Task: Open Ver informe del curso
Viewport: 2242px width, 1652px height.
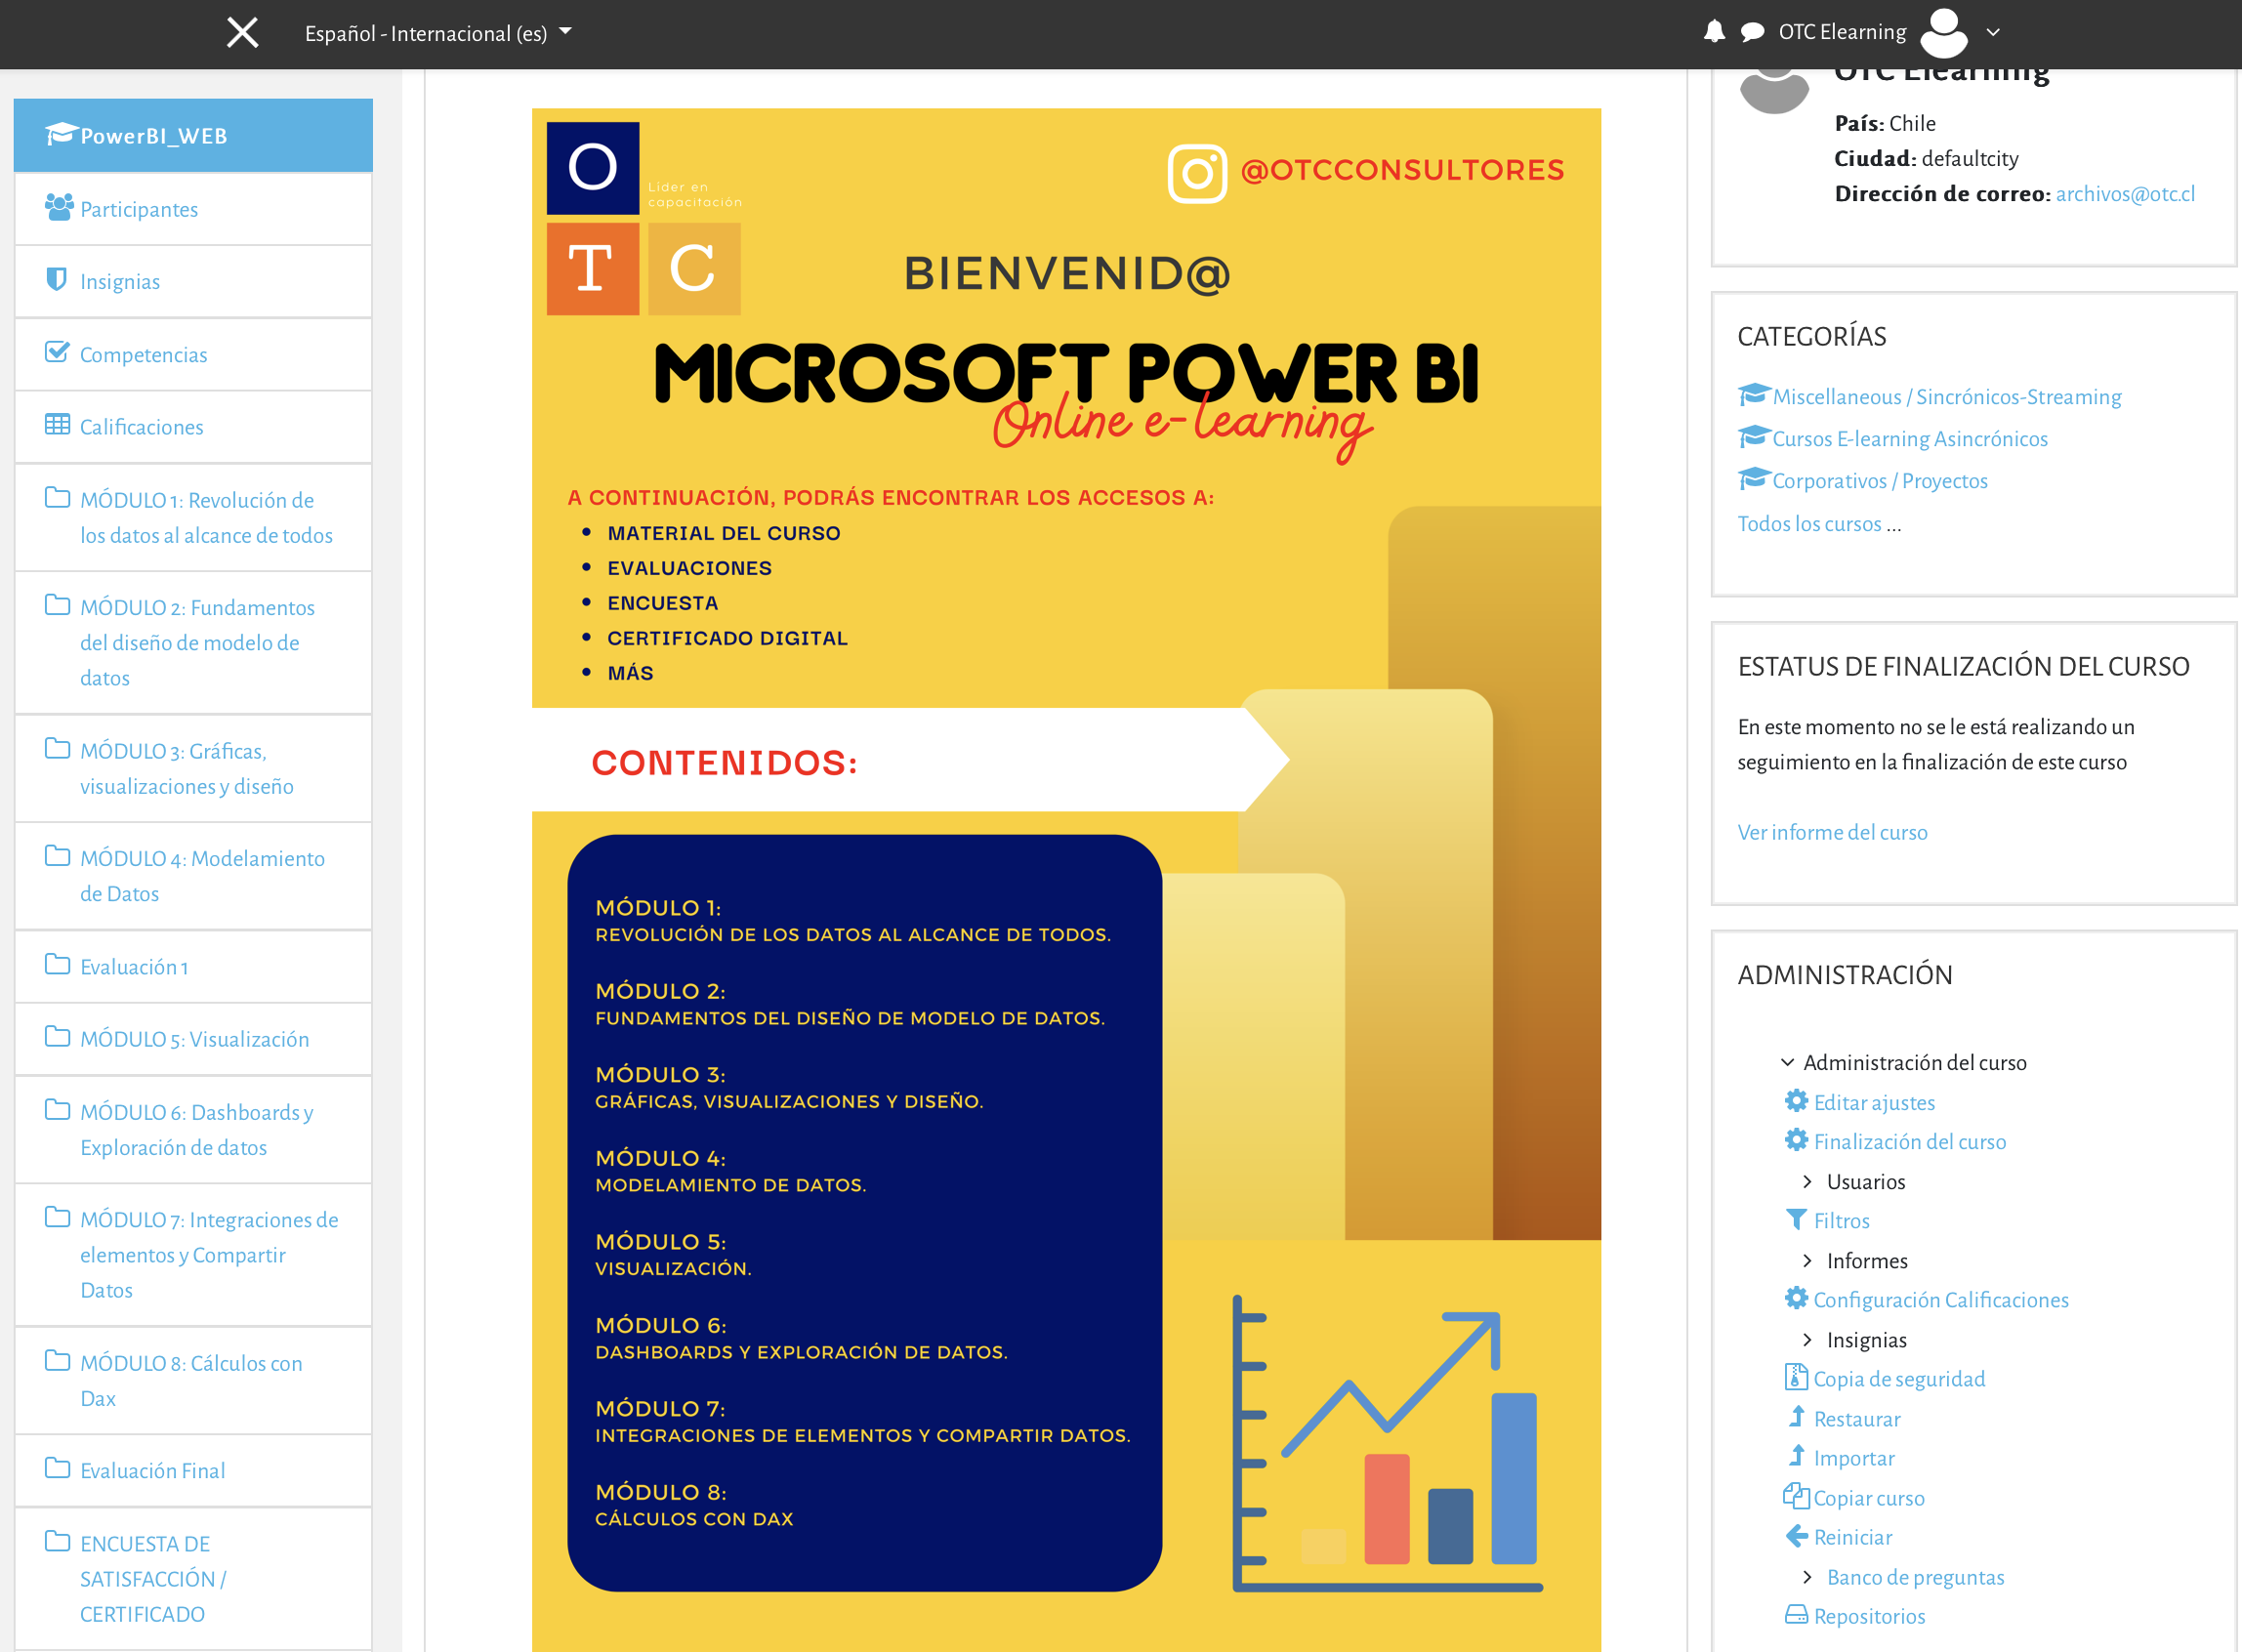Action: (x=1832, y=832)
